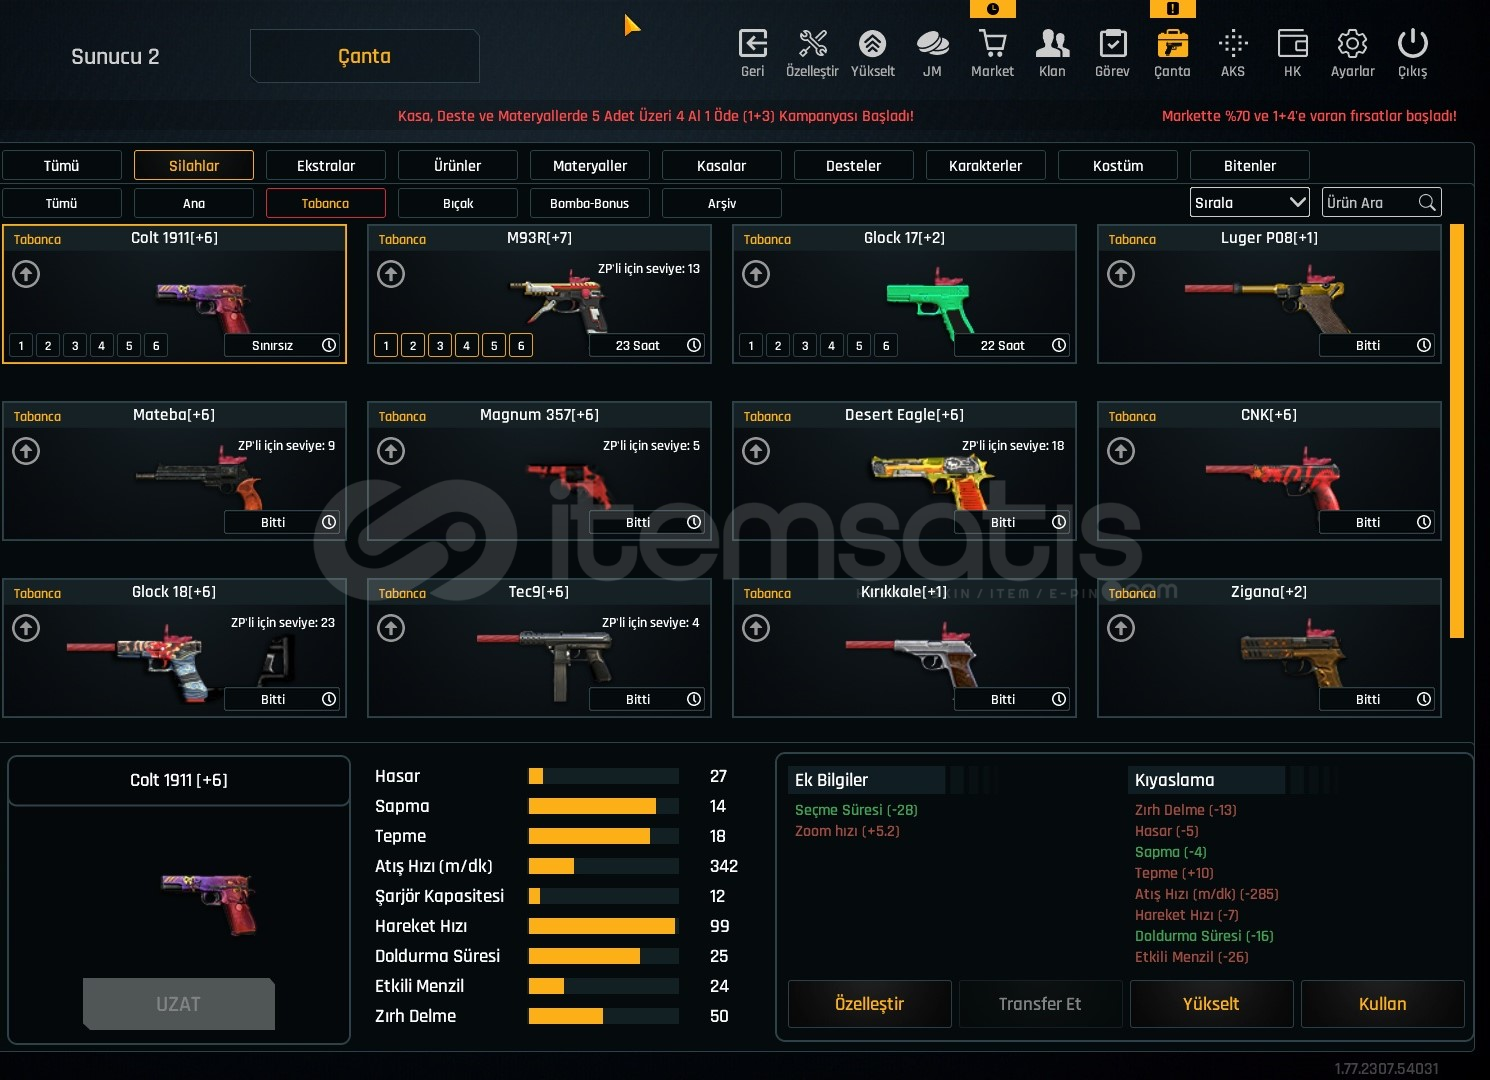Screen dimensions: 1490x1080
Task: Select the Bomba-Bonus sub-category tab
Action: point(590,203)
